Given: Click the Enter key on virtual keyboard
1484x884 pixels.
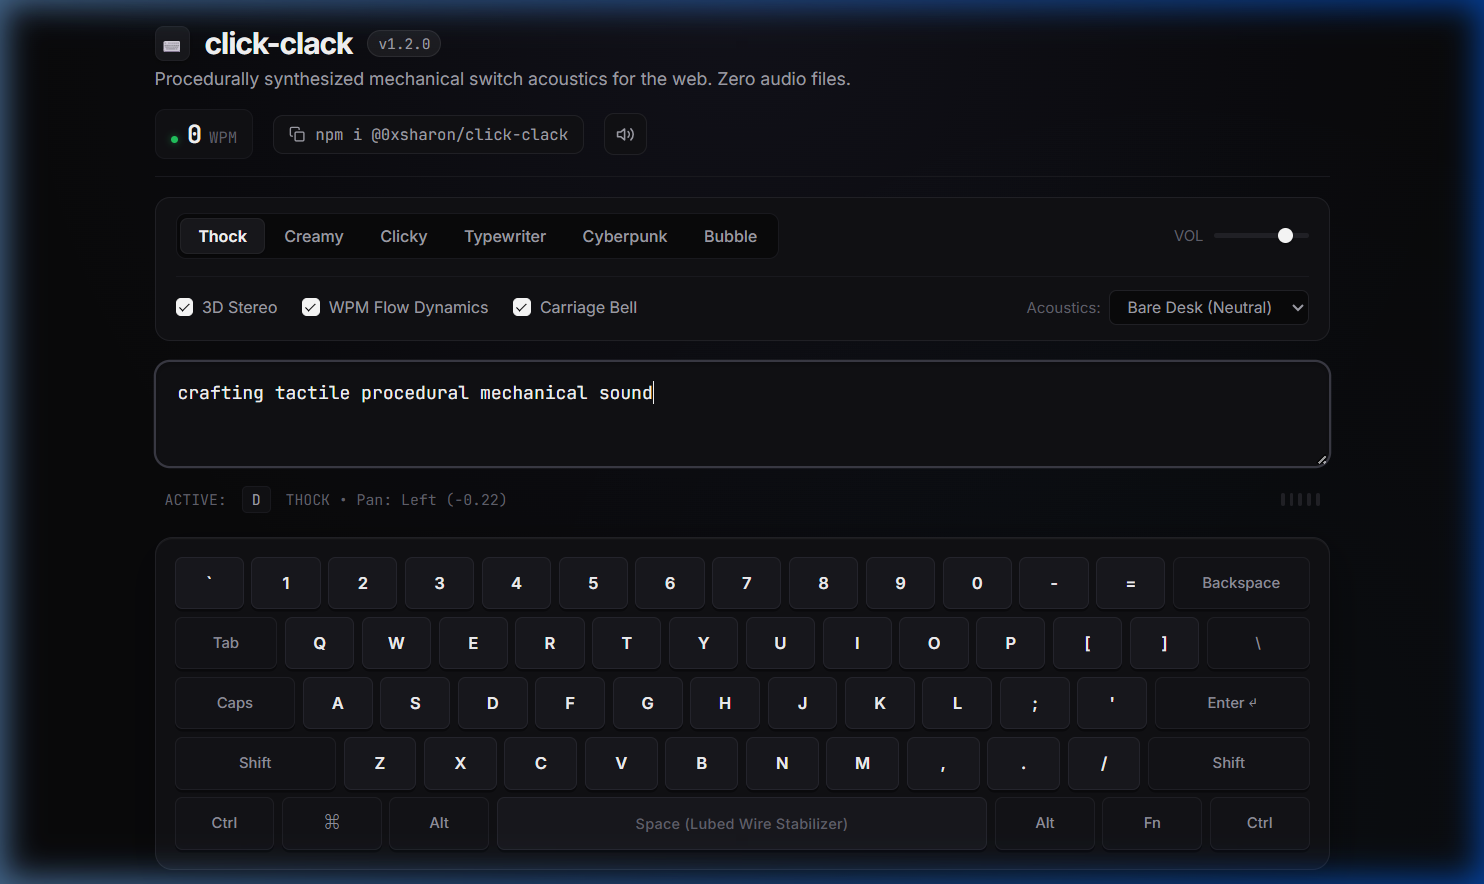Looking at the screenshot, I should (1232, 703).
